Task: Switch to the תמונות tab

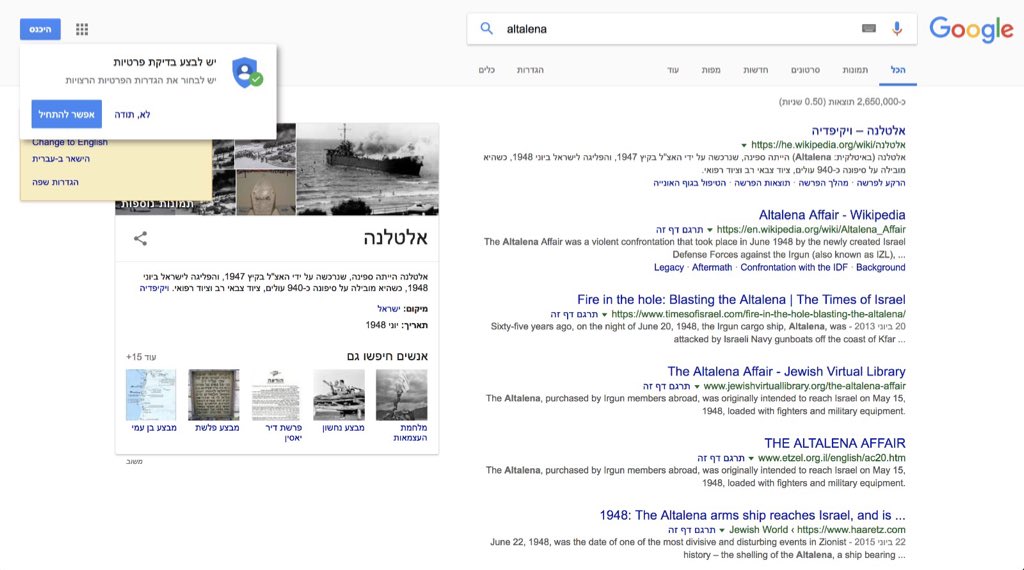Action: click(x=855, y=70)
